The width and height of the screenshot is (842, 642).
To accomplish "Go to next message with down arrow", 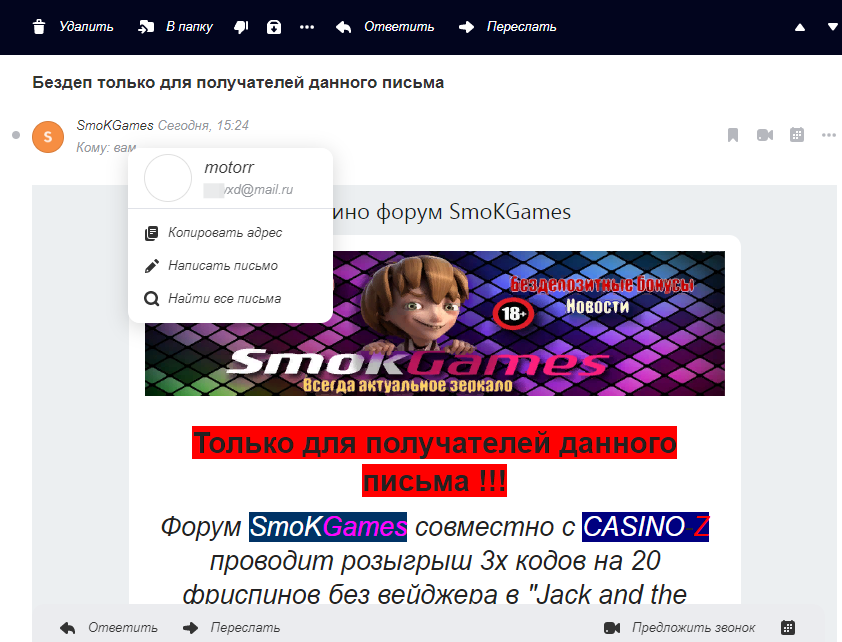I will click(833, 27).
